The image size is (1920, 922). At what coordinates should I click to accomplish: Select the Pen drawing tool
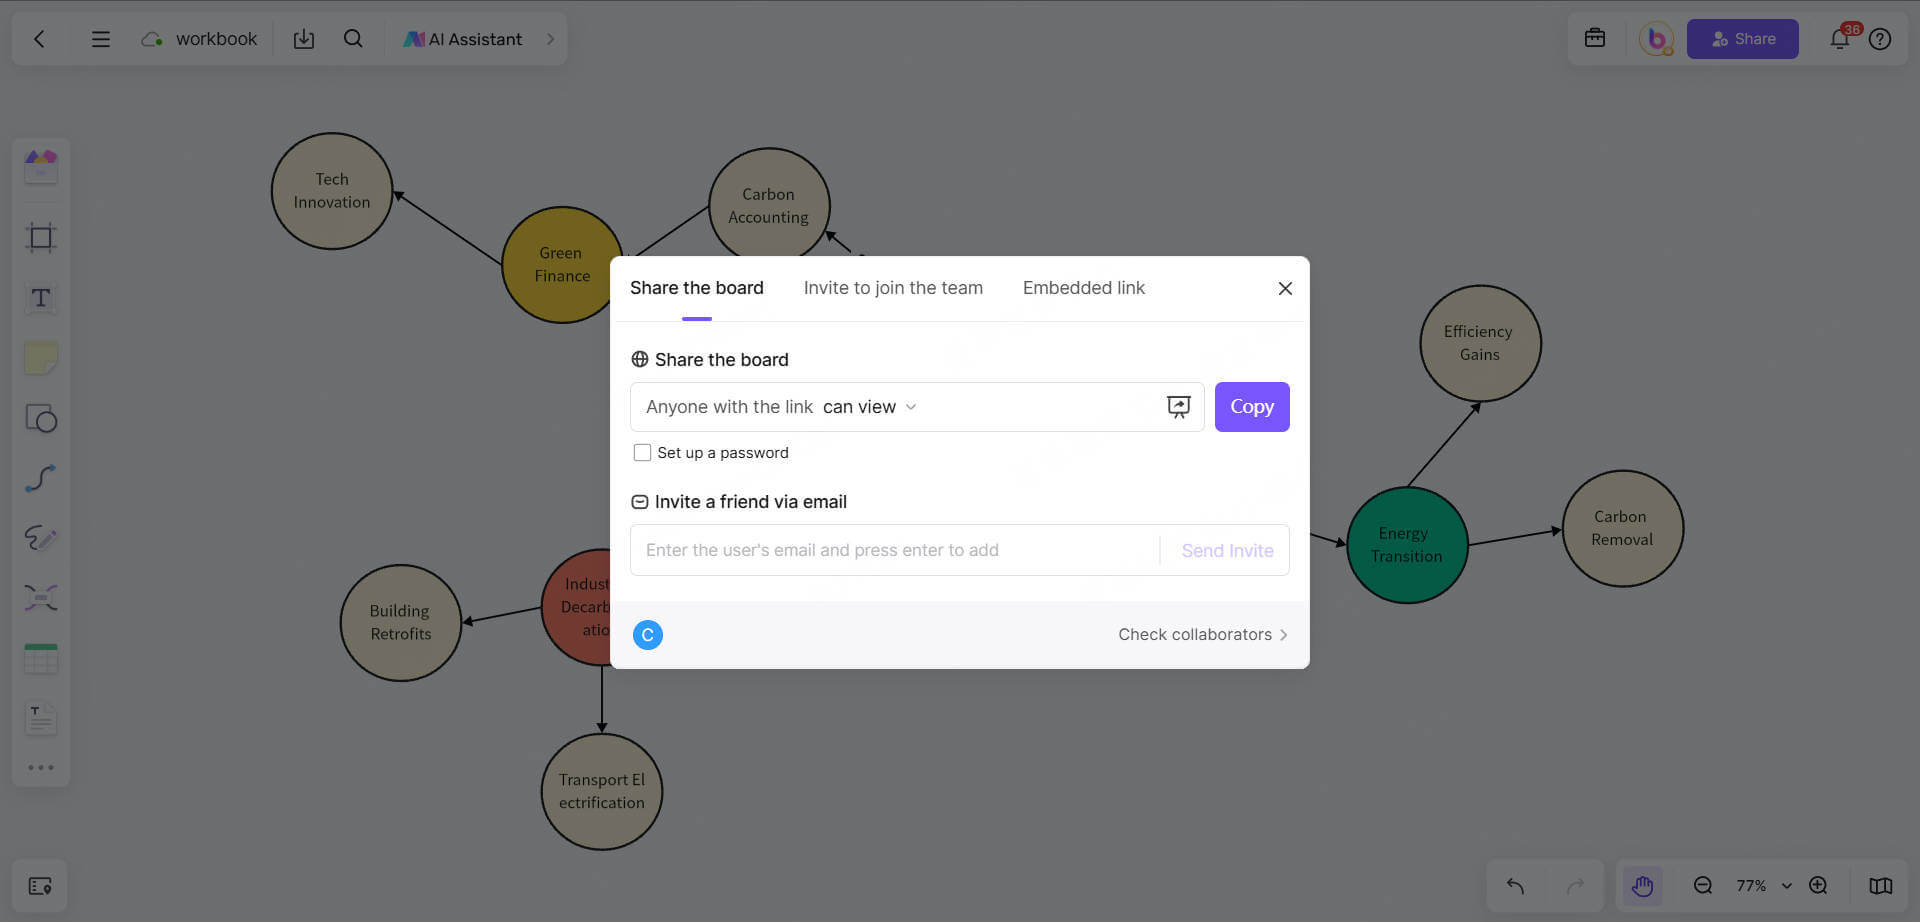coord(41,538)
